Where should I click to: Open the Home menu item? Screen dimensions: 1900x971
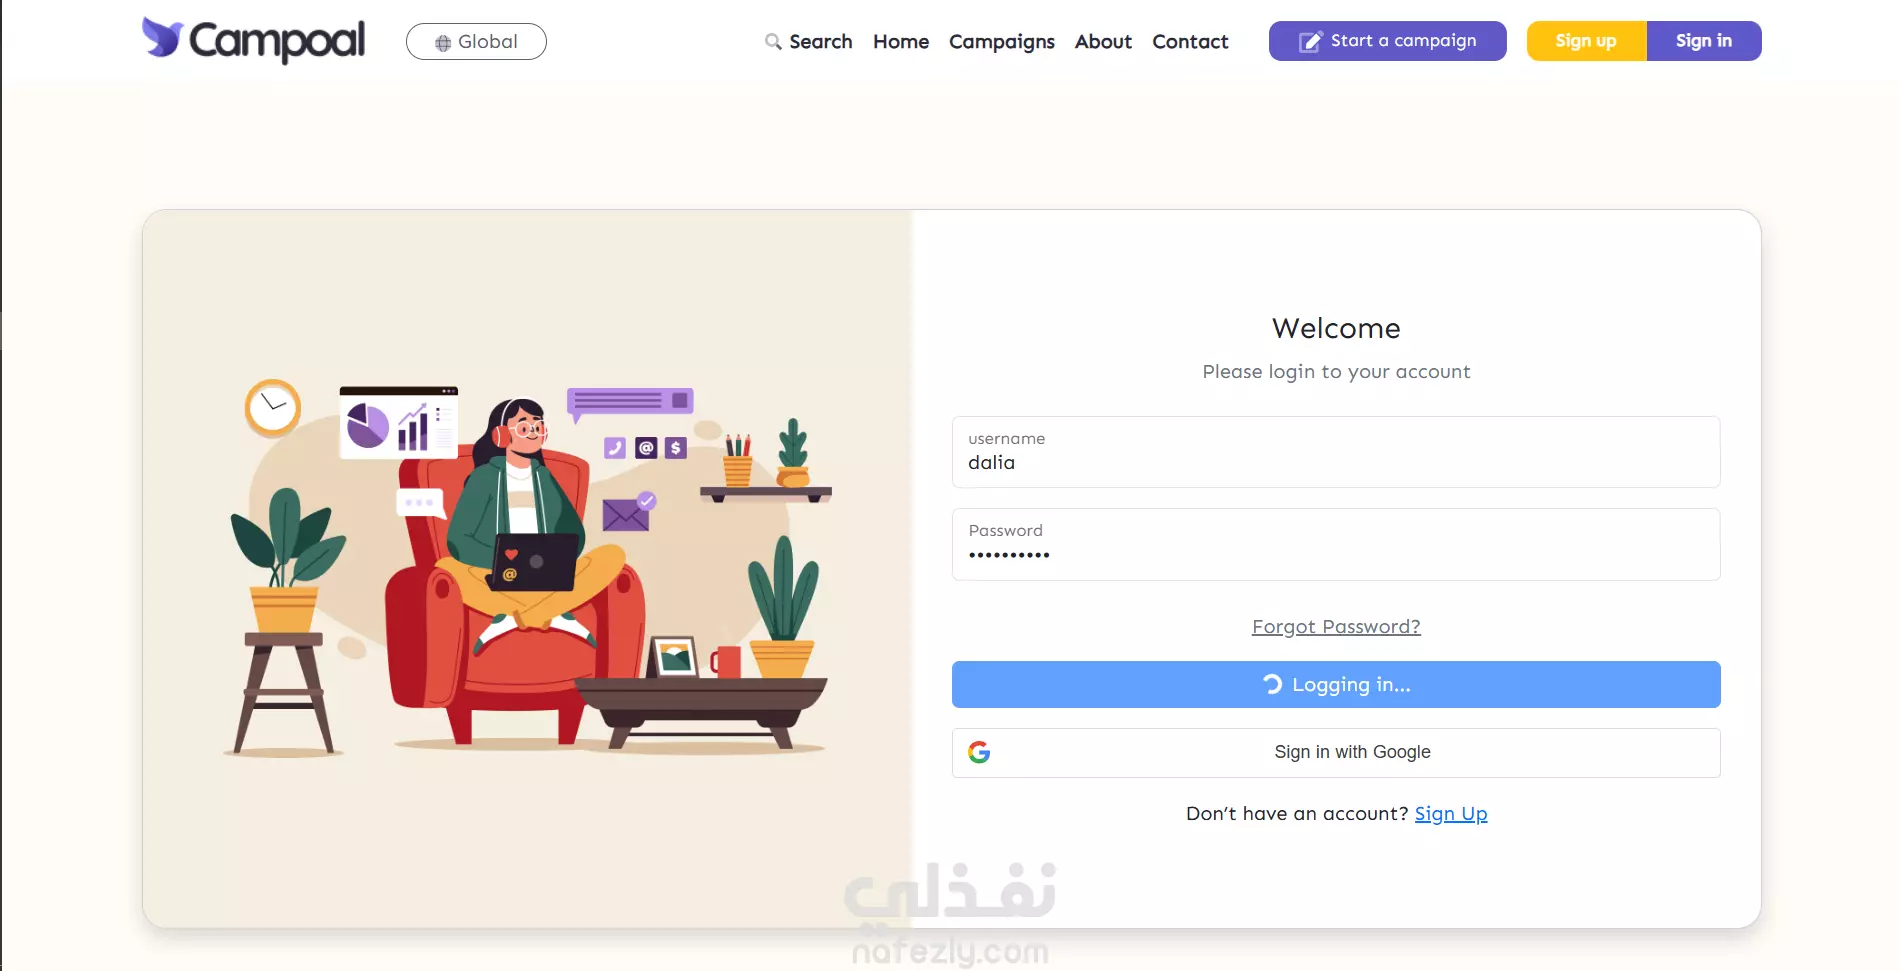(x=901, y=42)
